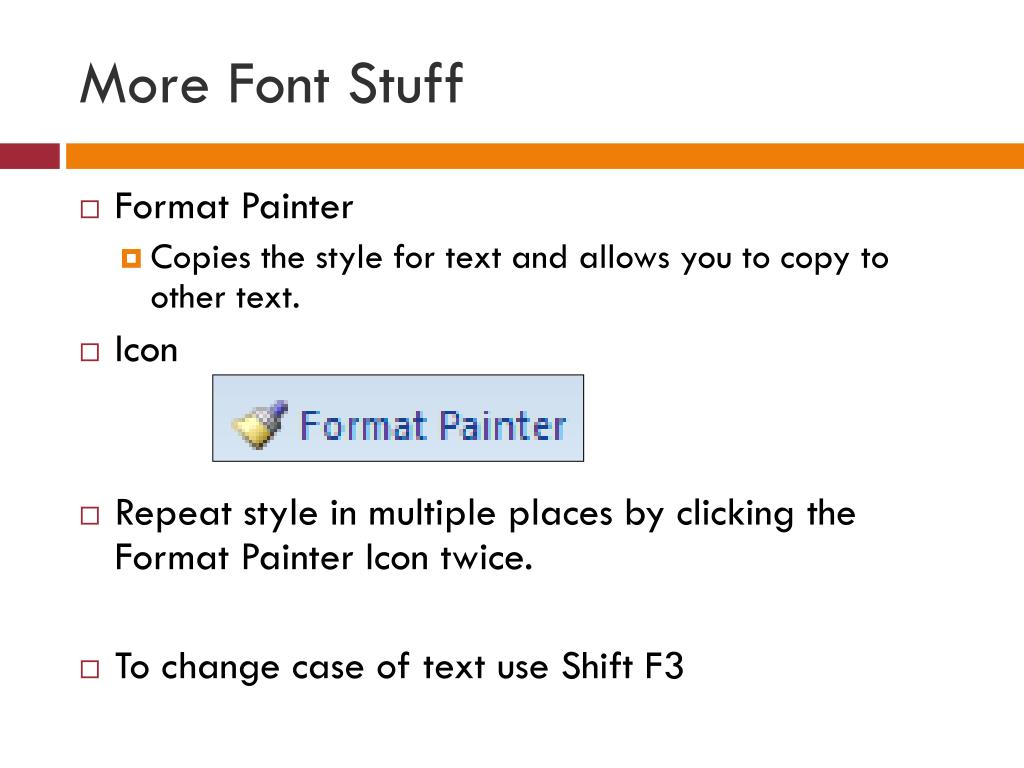Image resolution: width=1024 pixels, height=768 pixels.
Task: Click the Shift F3 shortcut text
Action: pyautogui.click(x=622, y=666)
